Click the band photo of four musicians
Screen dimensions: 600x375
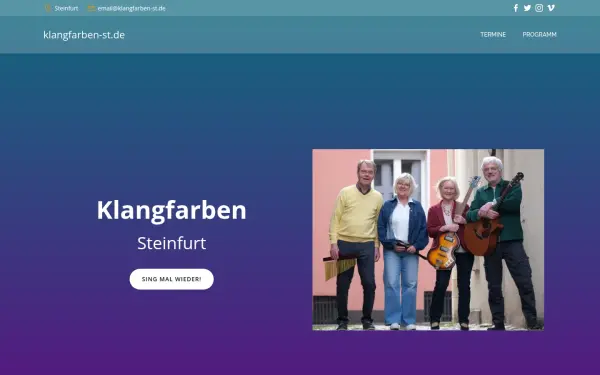coord(428,240)
